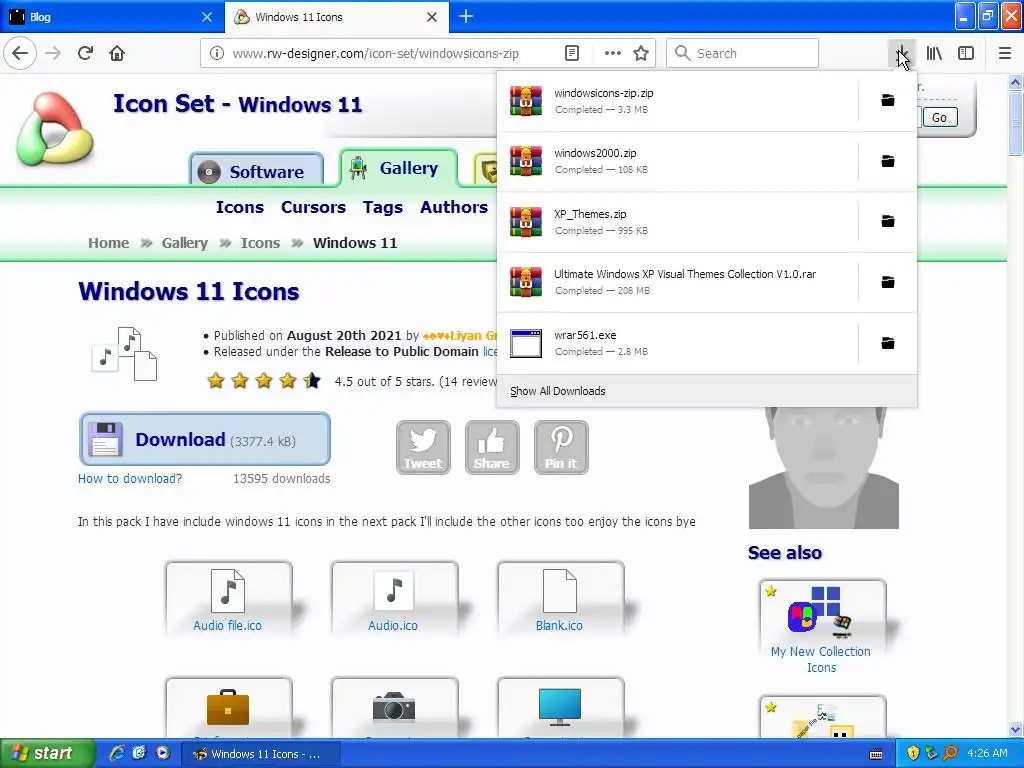Screen dimensions: 1024x768
Task: Open the Windows Start menu
Action: 47,753
